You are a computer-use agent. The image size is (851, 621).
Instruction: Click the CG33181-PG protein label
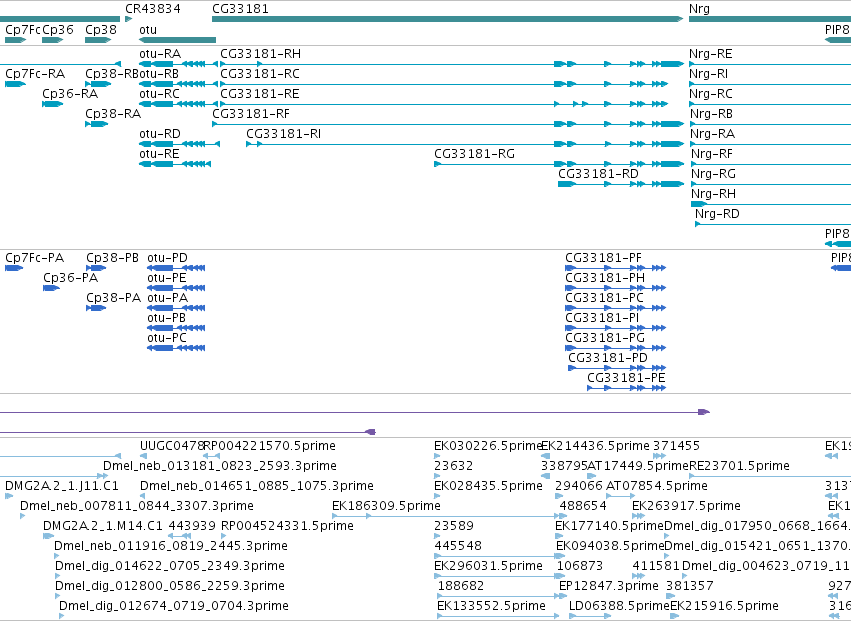(x=605, y=338)
